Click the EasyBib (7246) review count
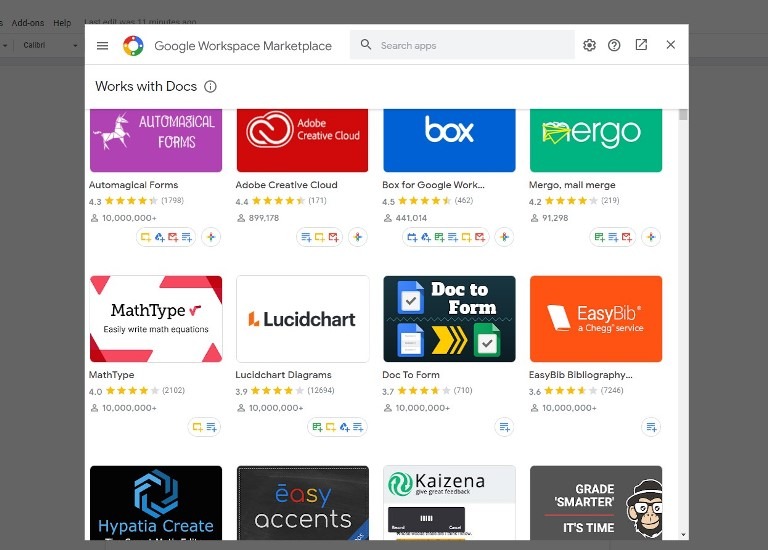The height and width of the screenshot is (550, 768). click(612, 390)
